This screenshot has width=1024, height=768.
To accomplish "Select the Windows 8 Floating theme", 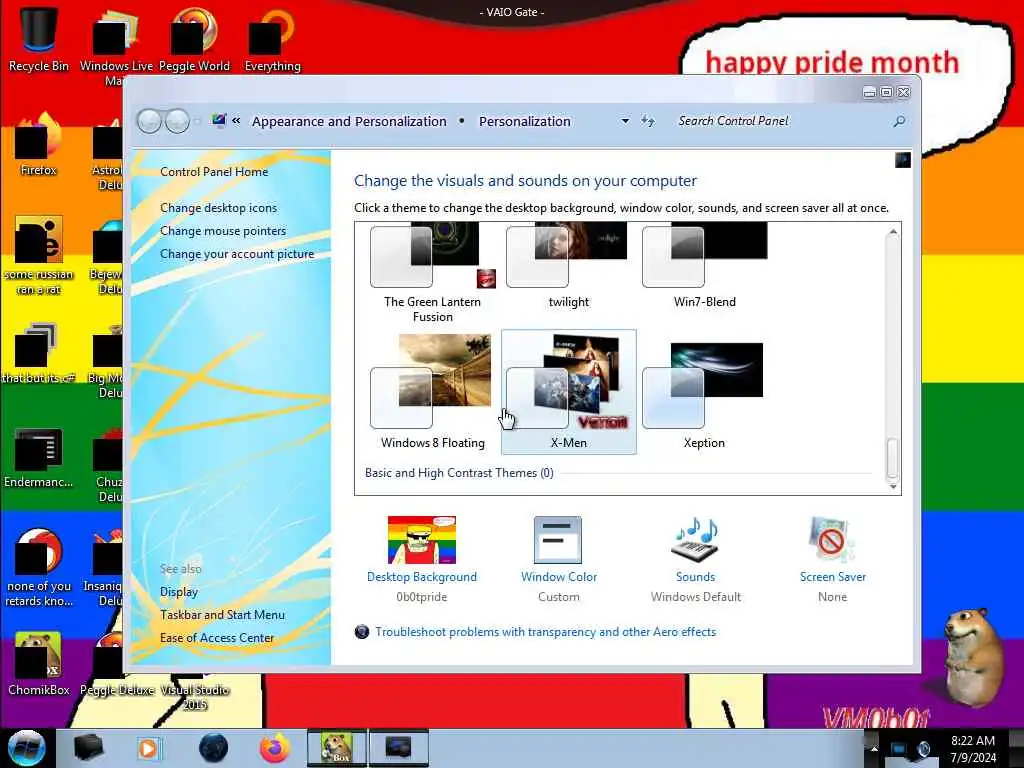I will click(x=432, y=392).
